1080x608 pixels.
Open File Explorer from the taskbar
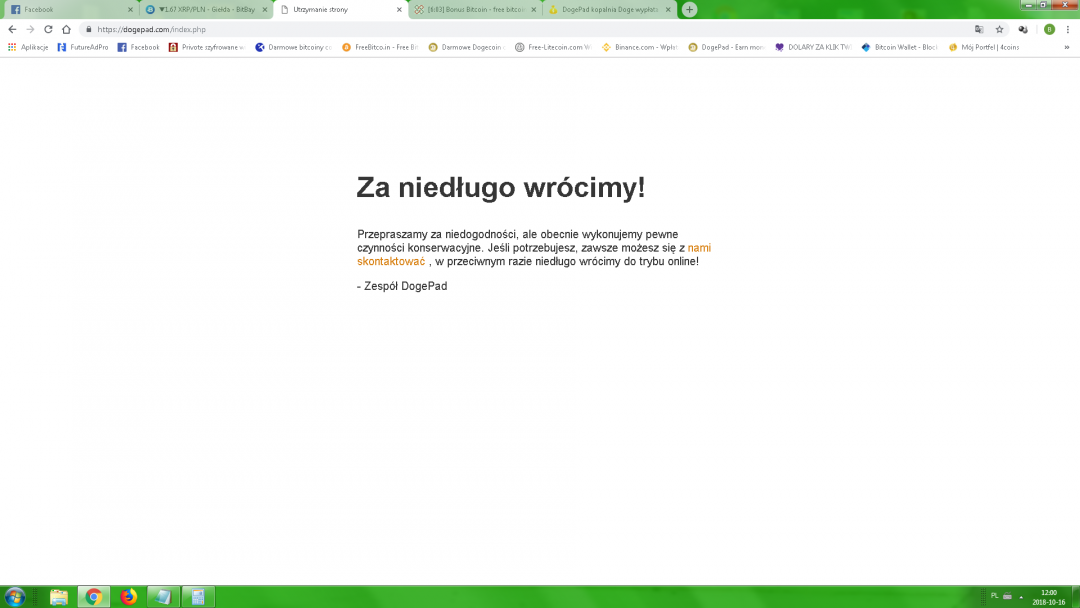tap(59, 597)
